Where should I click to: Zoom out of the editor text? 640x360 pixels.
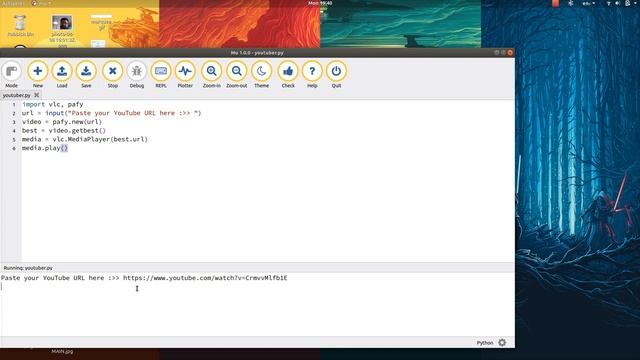click(237, 74)
